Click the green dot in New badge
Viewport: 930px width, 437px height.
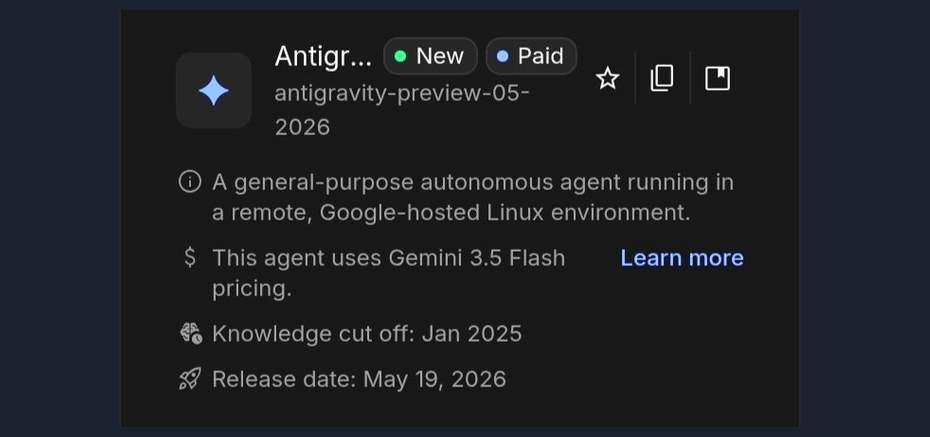tap(400, 56)
